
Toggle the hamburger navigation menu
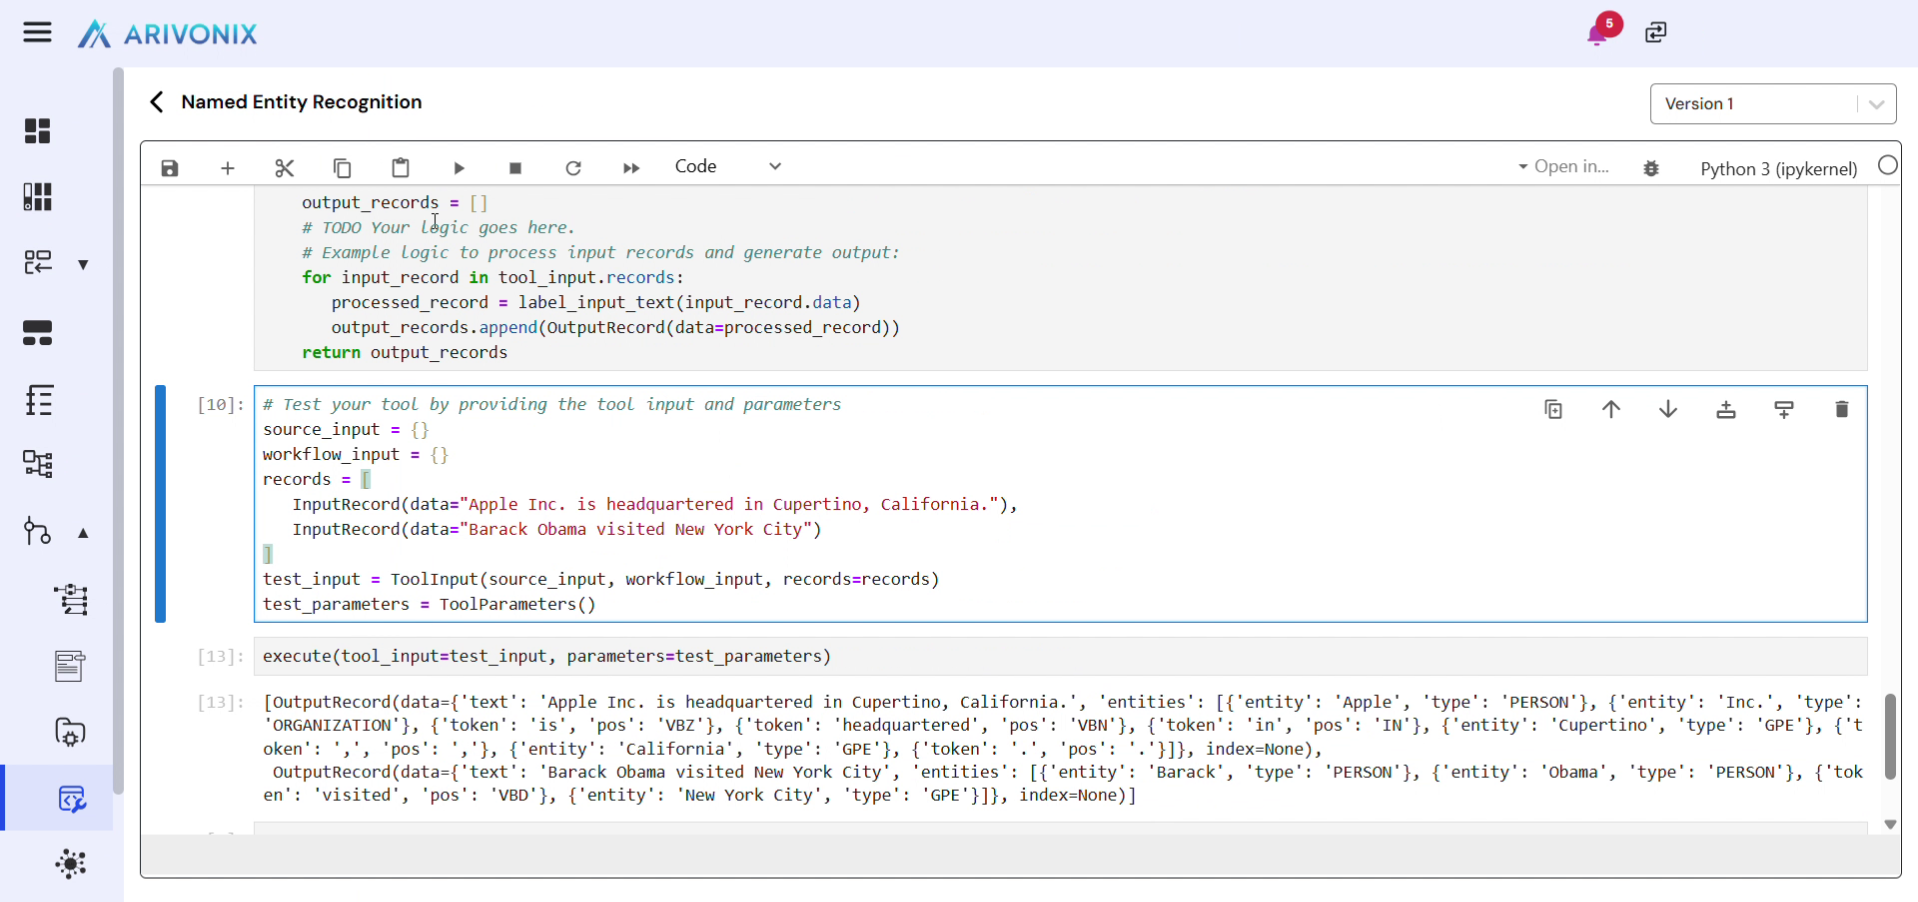(37, 32)
